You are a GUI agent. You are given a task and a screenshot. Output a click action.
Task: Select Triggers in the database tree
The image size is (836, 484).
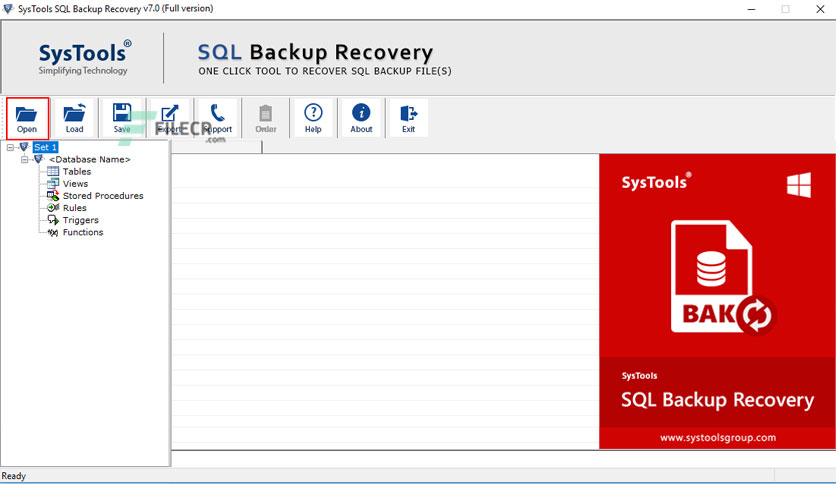tap(81, 220)
